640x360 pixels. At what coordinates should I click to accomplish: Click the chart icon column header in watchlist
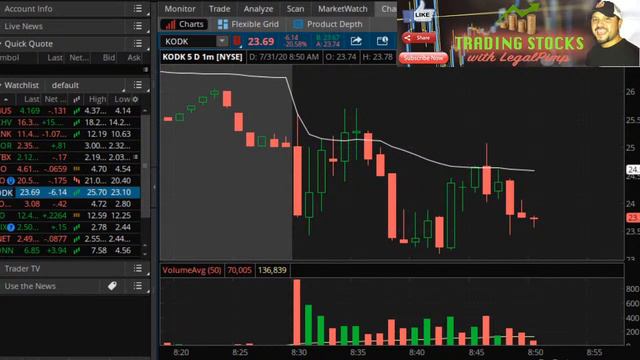coord(77,99)
